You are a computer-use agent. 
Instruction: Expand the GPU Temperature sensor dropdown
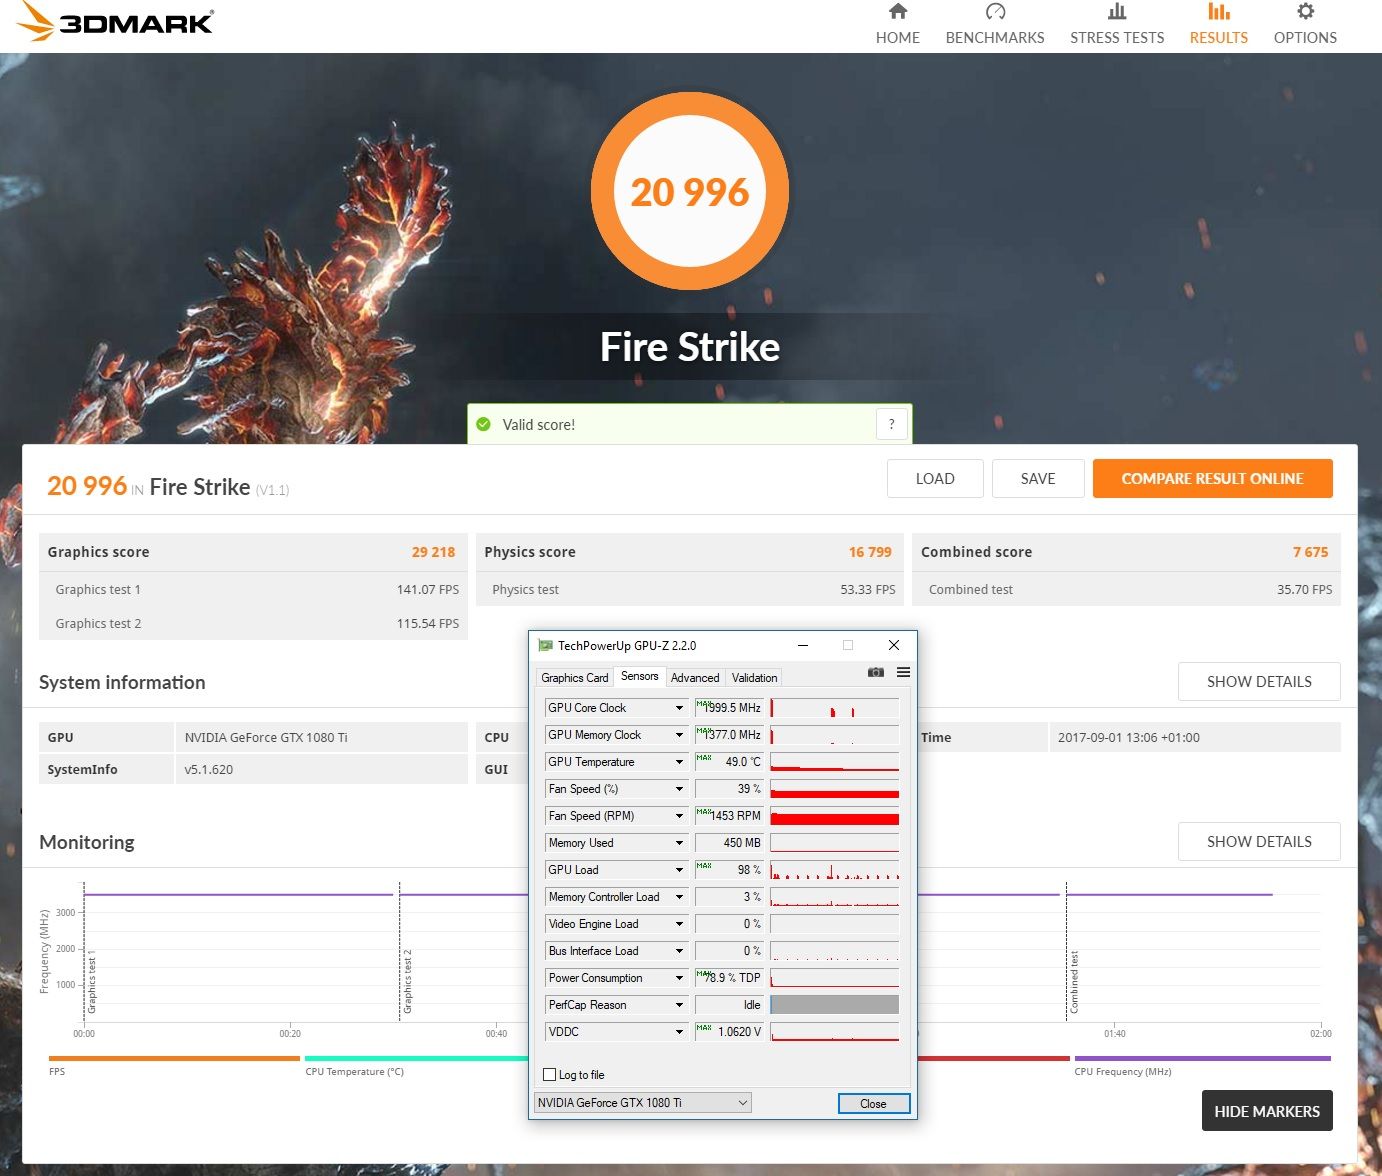679,762
